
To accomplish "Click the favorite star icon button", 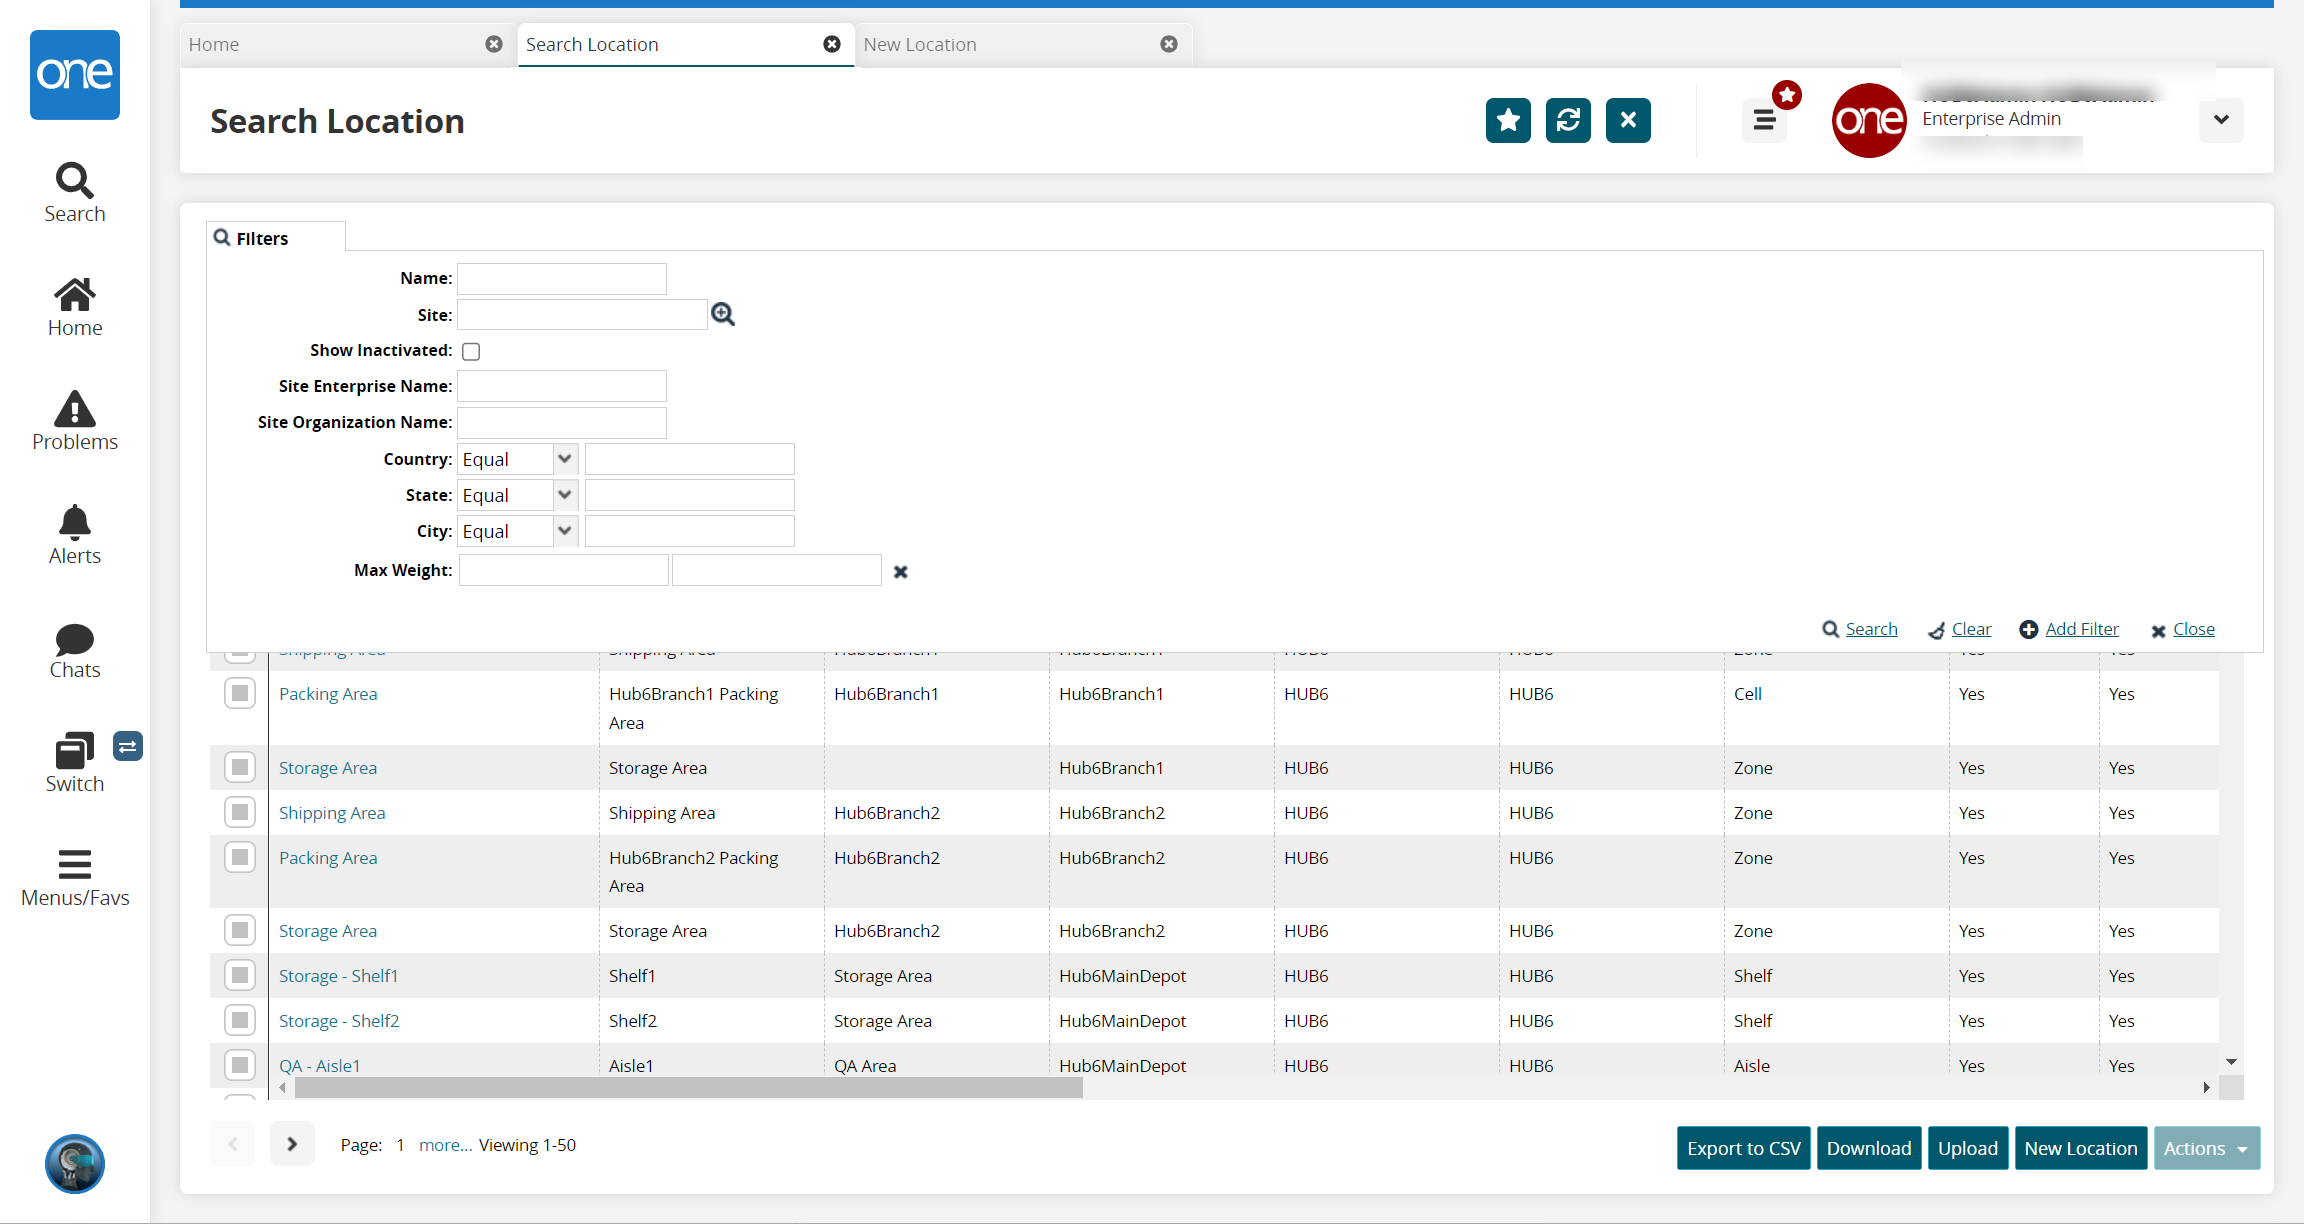I will tap(1508, 121).
